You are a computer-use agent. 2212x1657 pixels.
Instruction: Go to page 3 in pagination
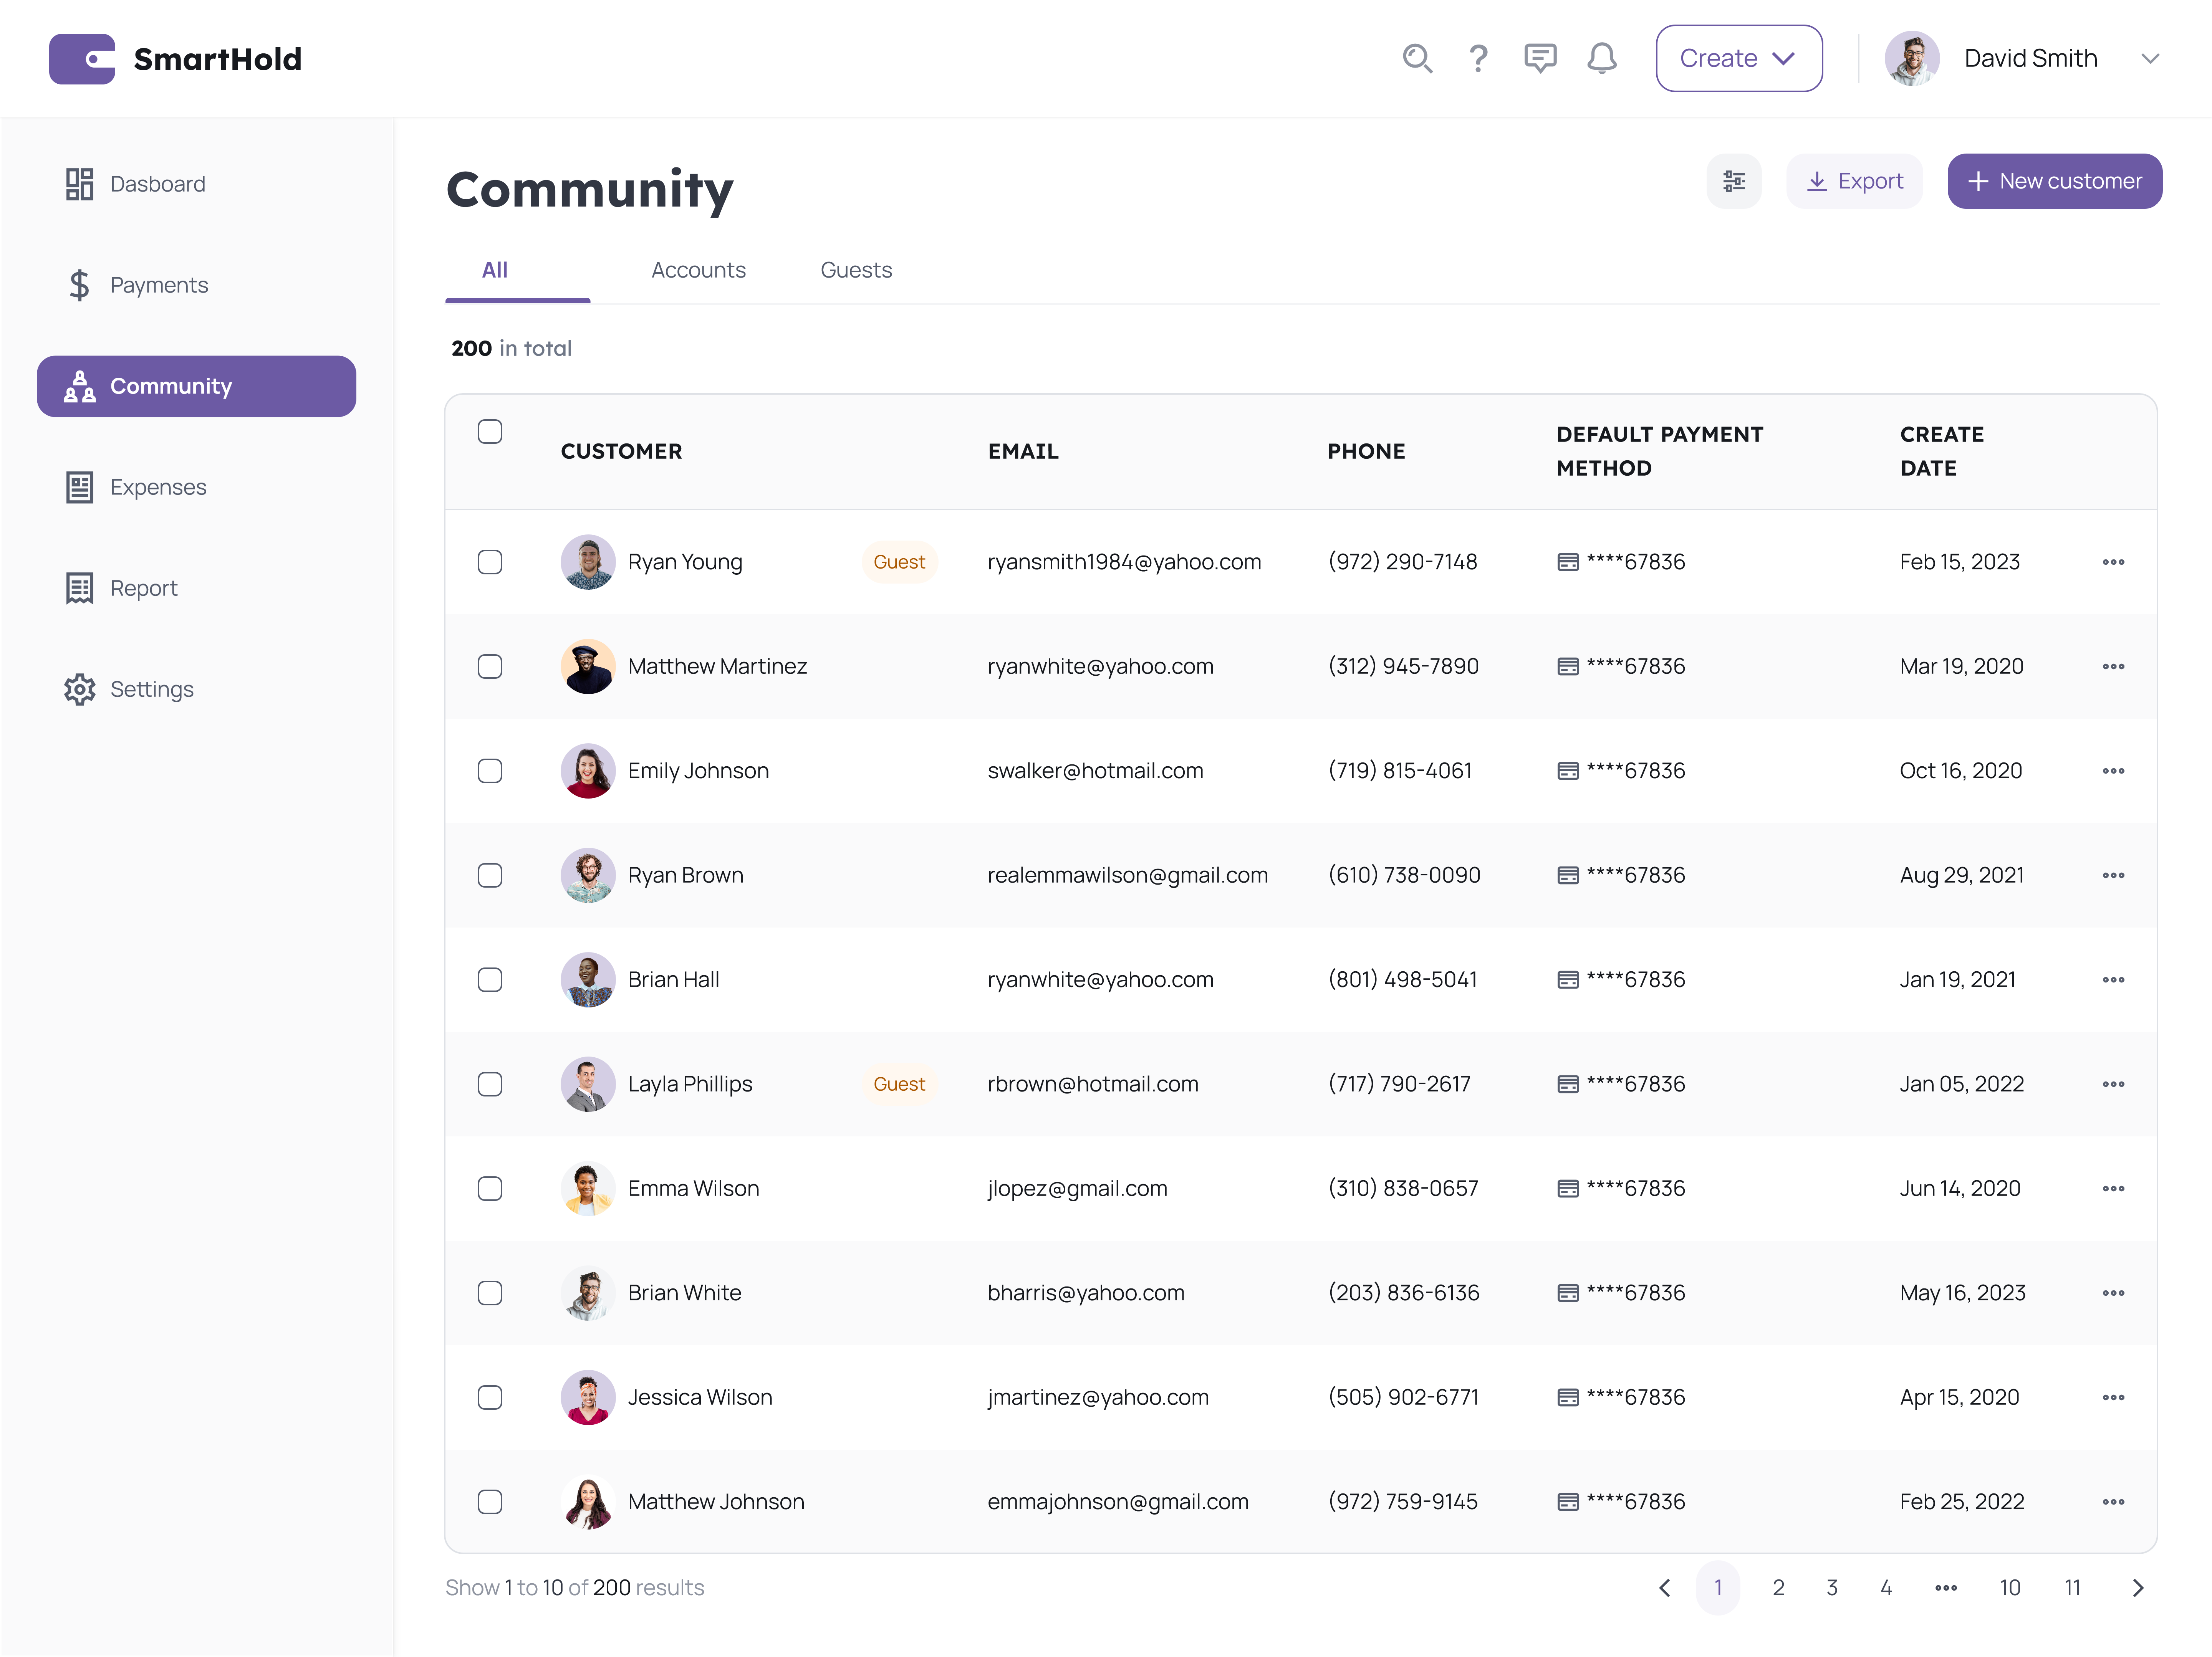(1832, 1588)
